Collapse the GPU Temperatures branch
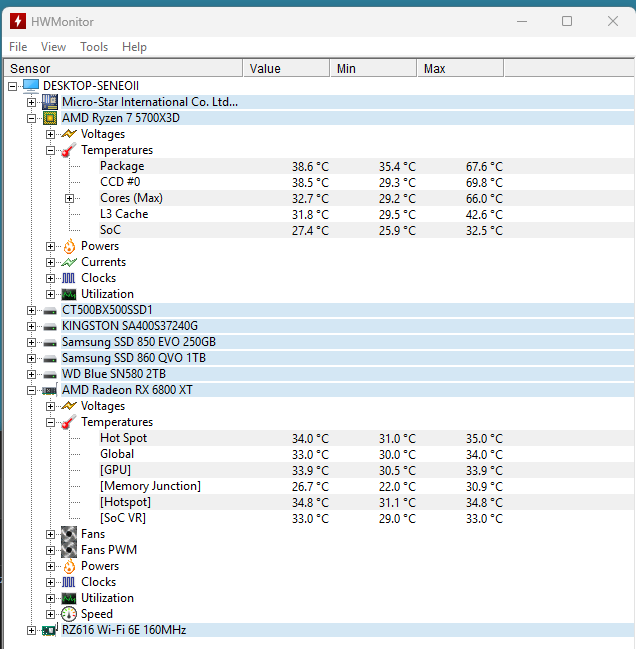 50,422
